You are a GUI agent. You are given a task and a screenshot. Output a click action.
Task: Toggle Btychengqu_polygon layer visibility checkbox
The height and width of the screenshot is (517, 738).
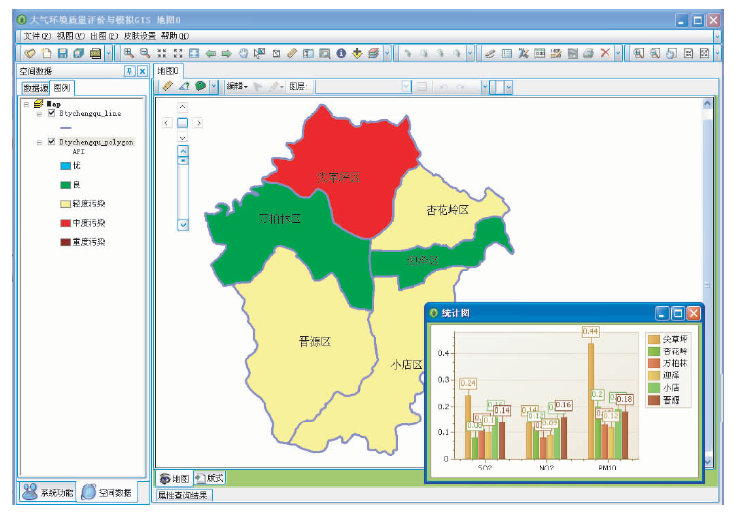point(51,143)
